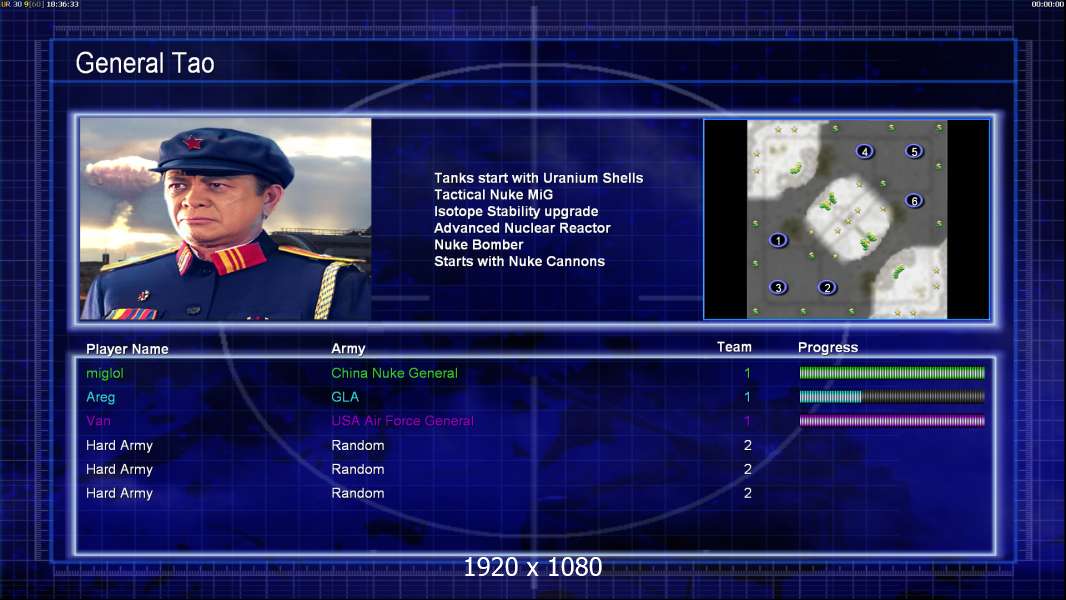
Task: Select player name Van
Action: pyautogui.click(x=98, y=421)
